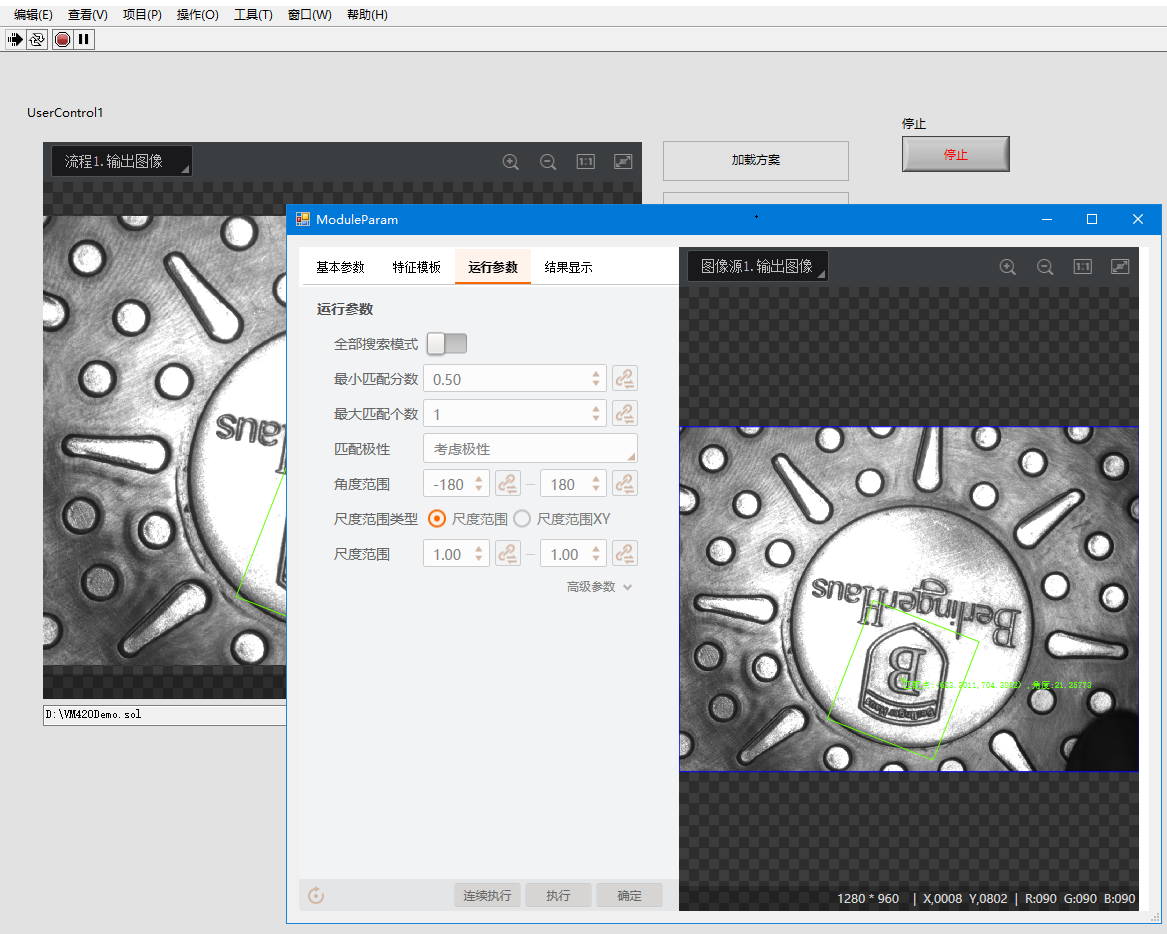Fit 图像源1 viewer image to window
Image resolution: width=1167 pixels, height=934 pixels.
[1120, 266]
